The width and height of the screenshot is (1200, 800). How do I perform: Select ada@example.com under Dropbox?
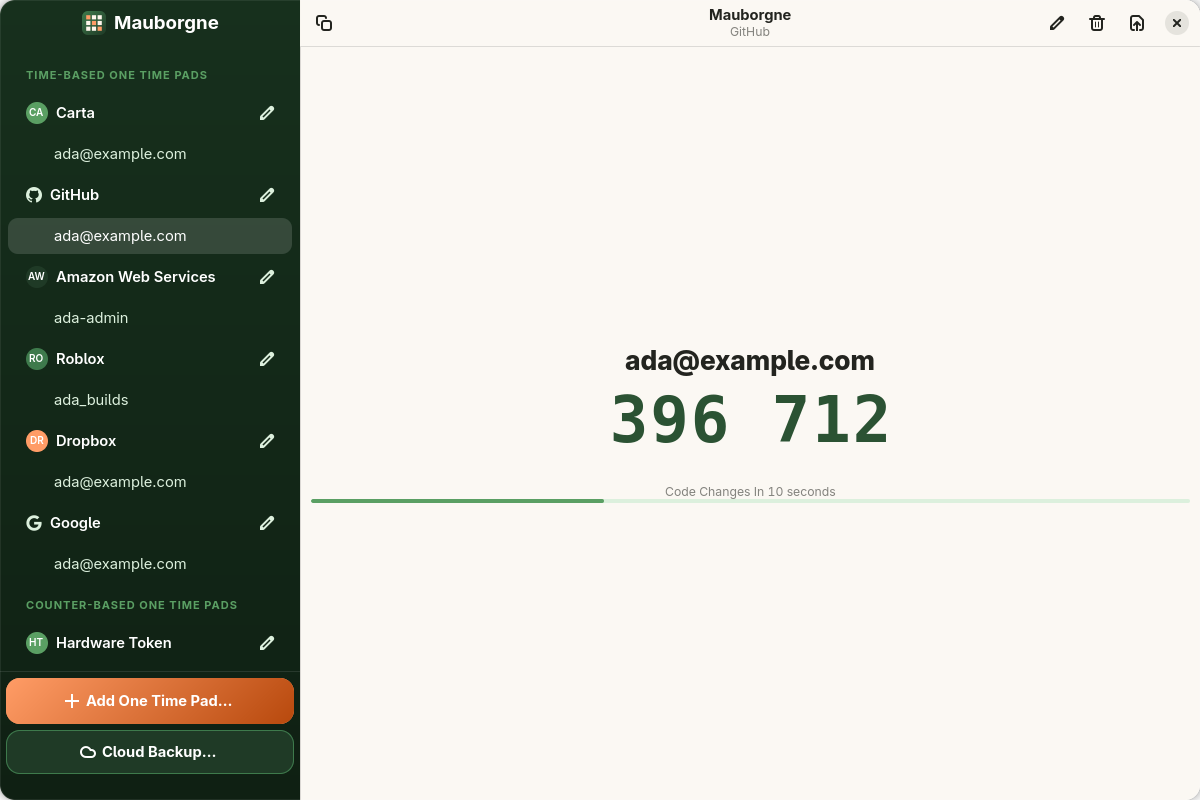point(150,482)
